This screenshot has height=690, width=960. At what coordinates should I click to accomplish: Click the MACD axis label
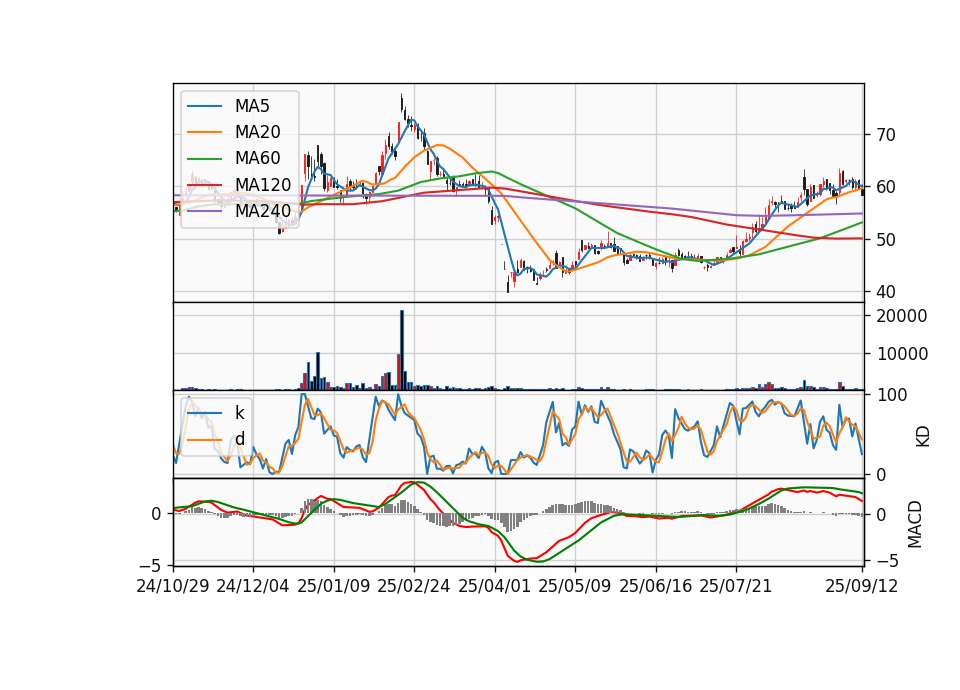point(915,524)
